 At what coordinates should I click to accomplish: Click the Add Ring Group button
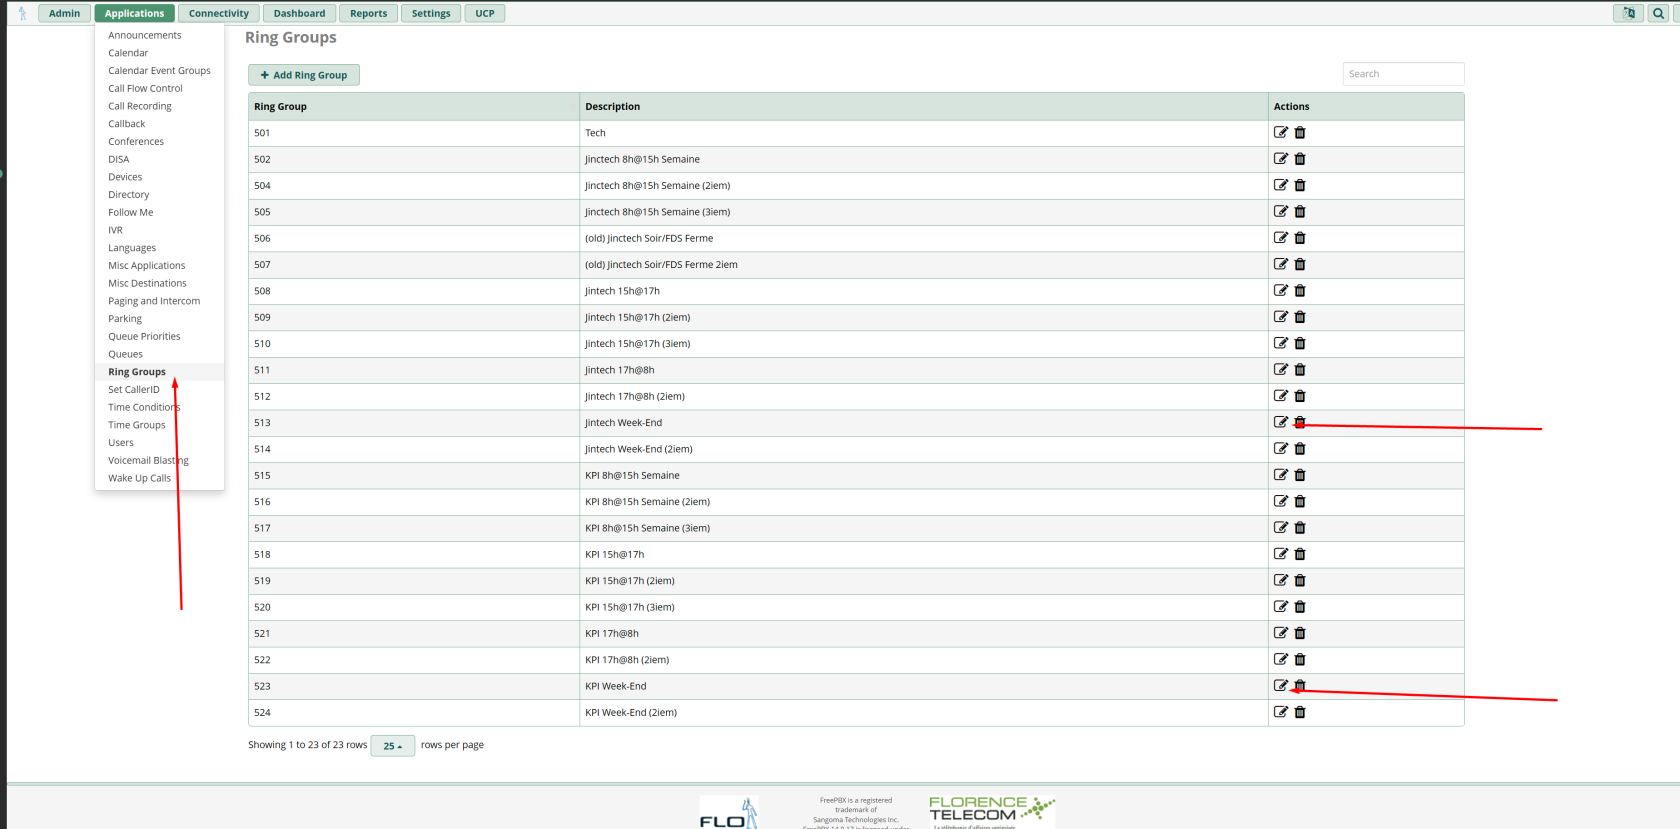tap(304, 75)
